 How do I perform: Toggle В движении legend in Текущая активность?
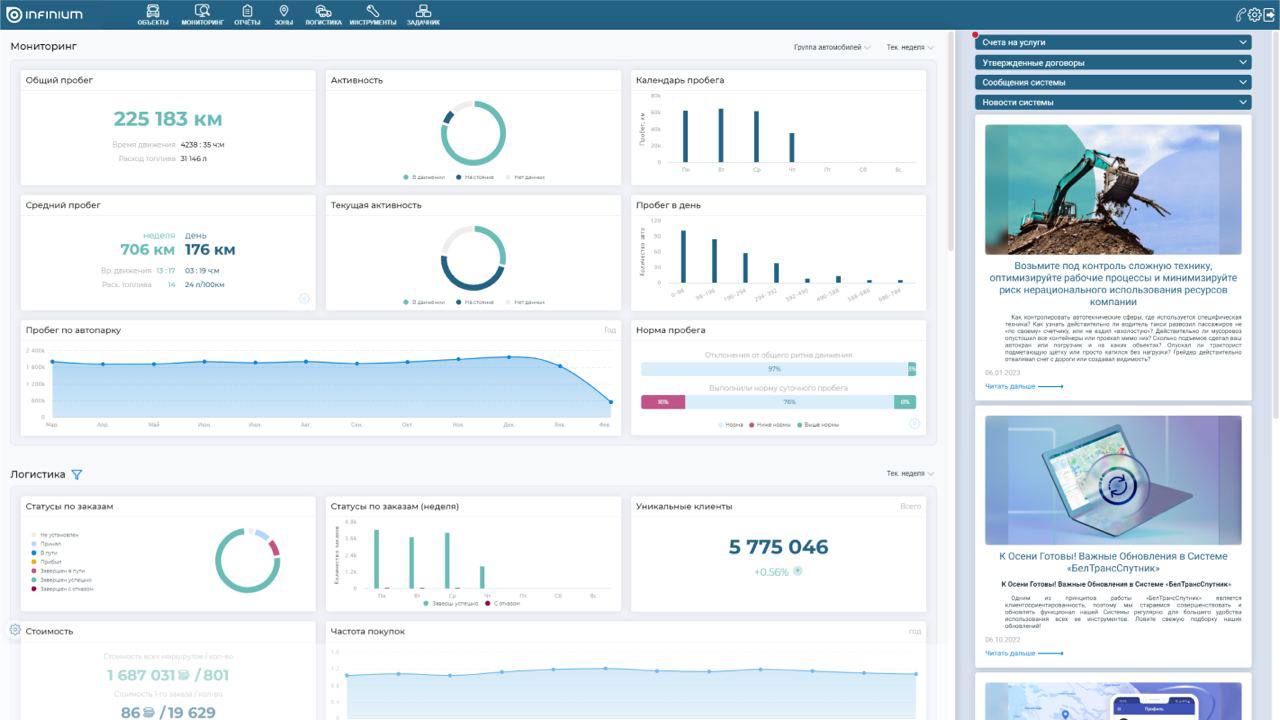coord(425,302)
